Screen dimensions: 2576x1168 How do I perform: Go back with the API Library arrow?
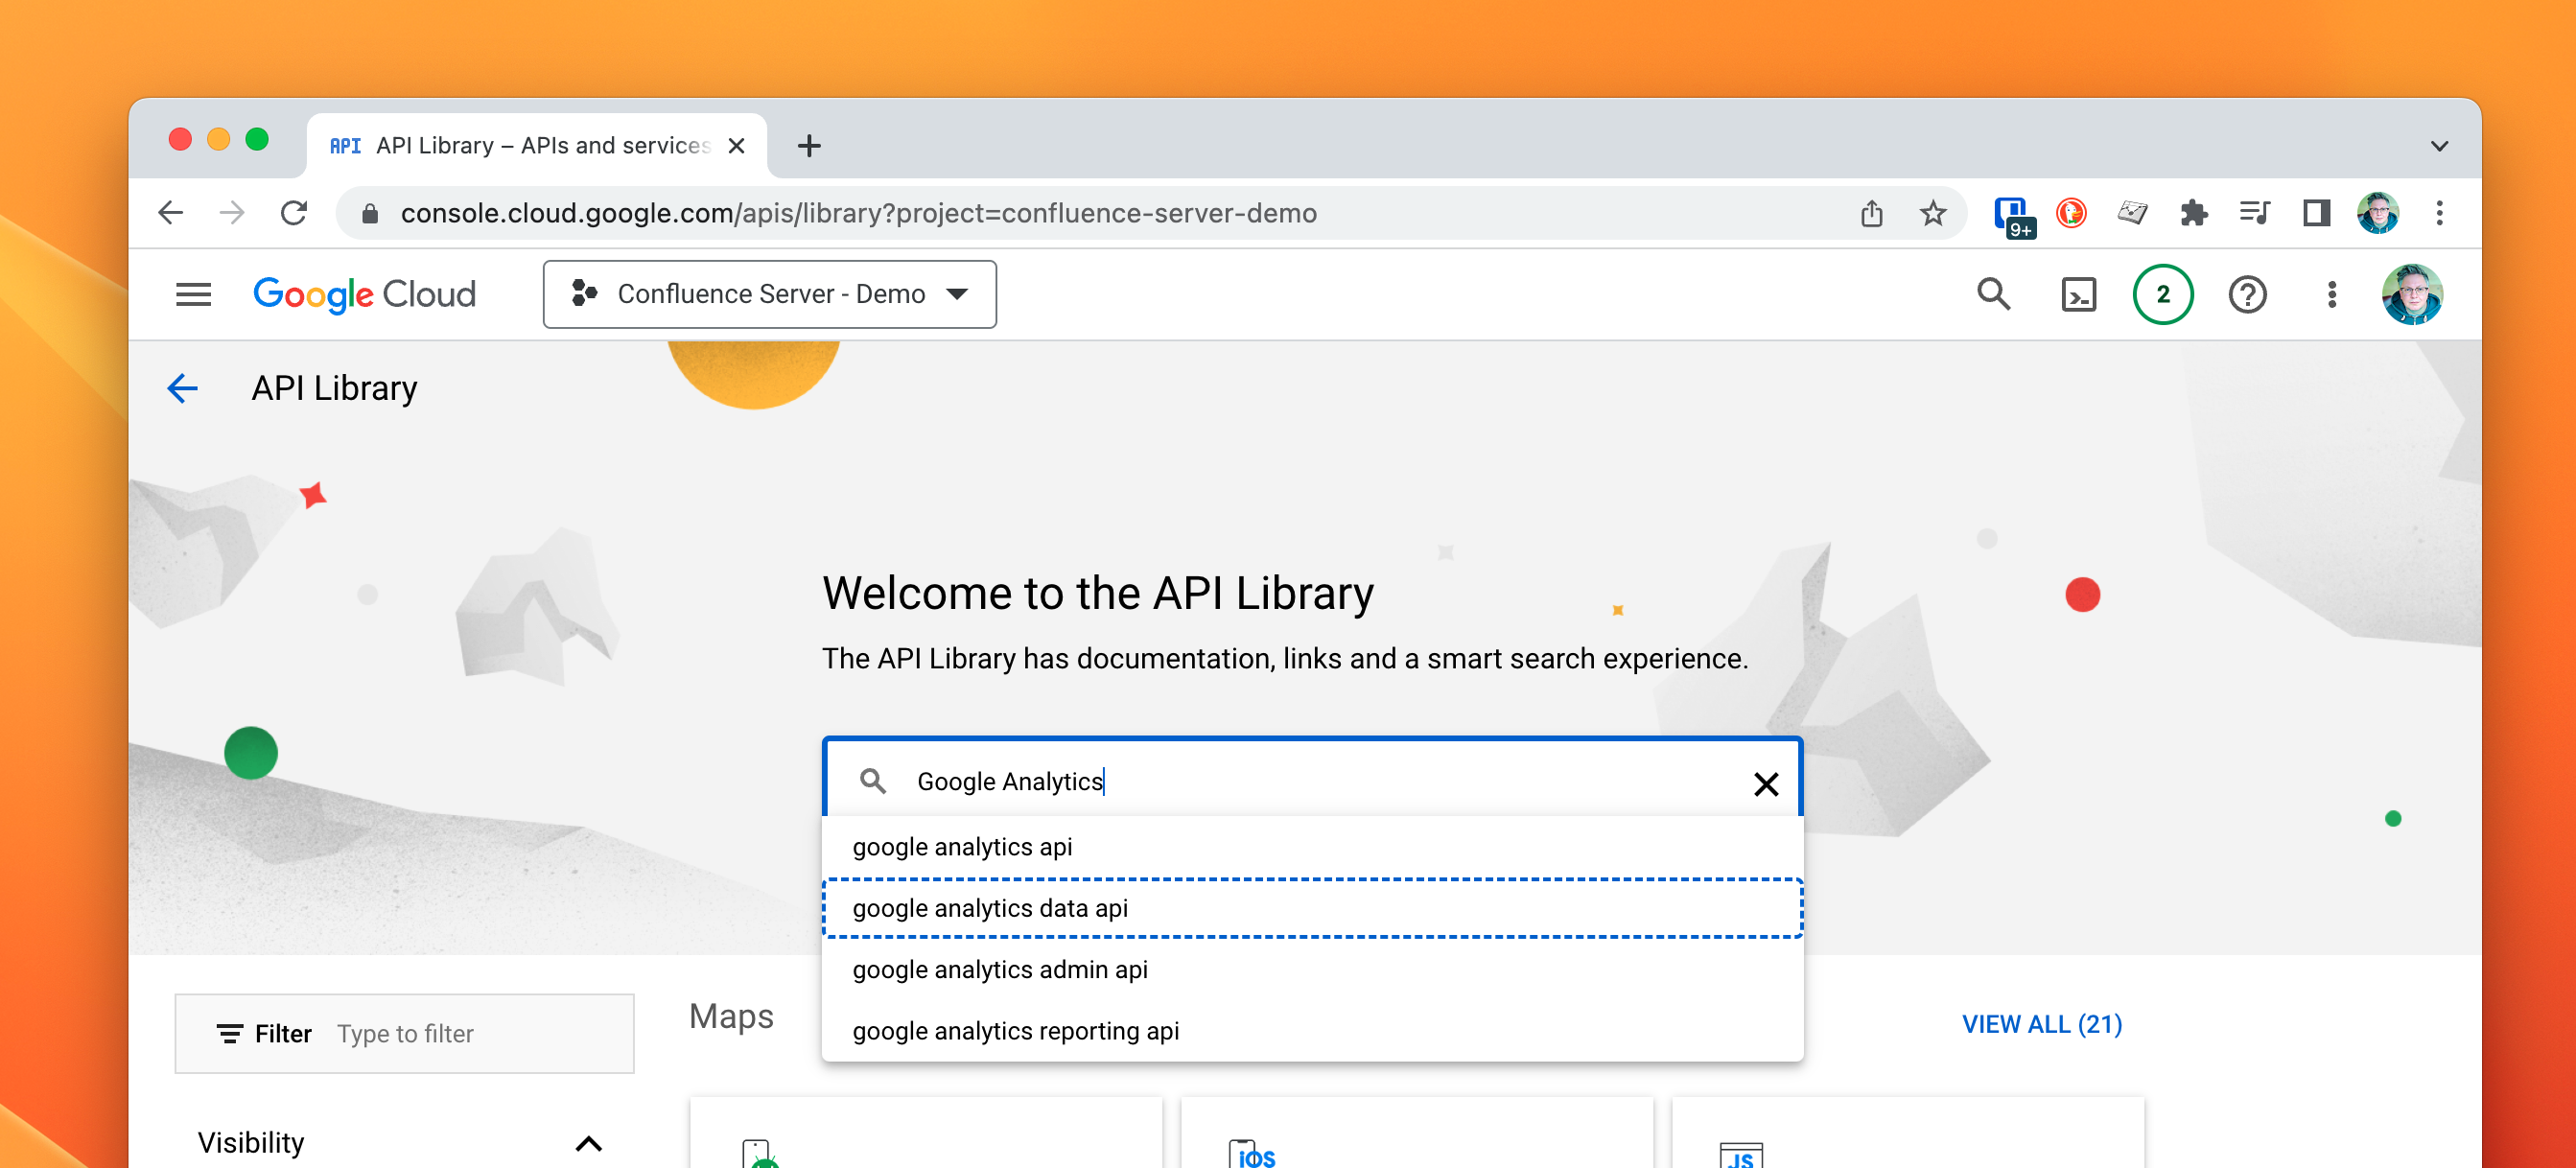(x=182, y=388)
